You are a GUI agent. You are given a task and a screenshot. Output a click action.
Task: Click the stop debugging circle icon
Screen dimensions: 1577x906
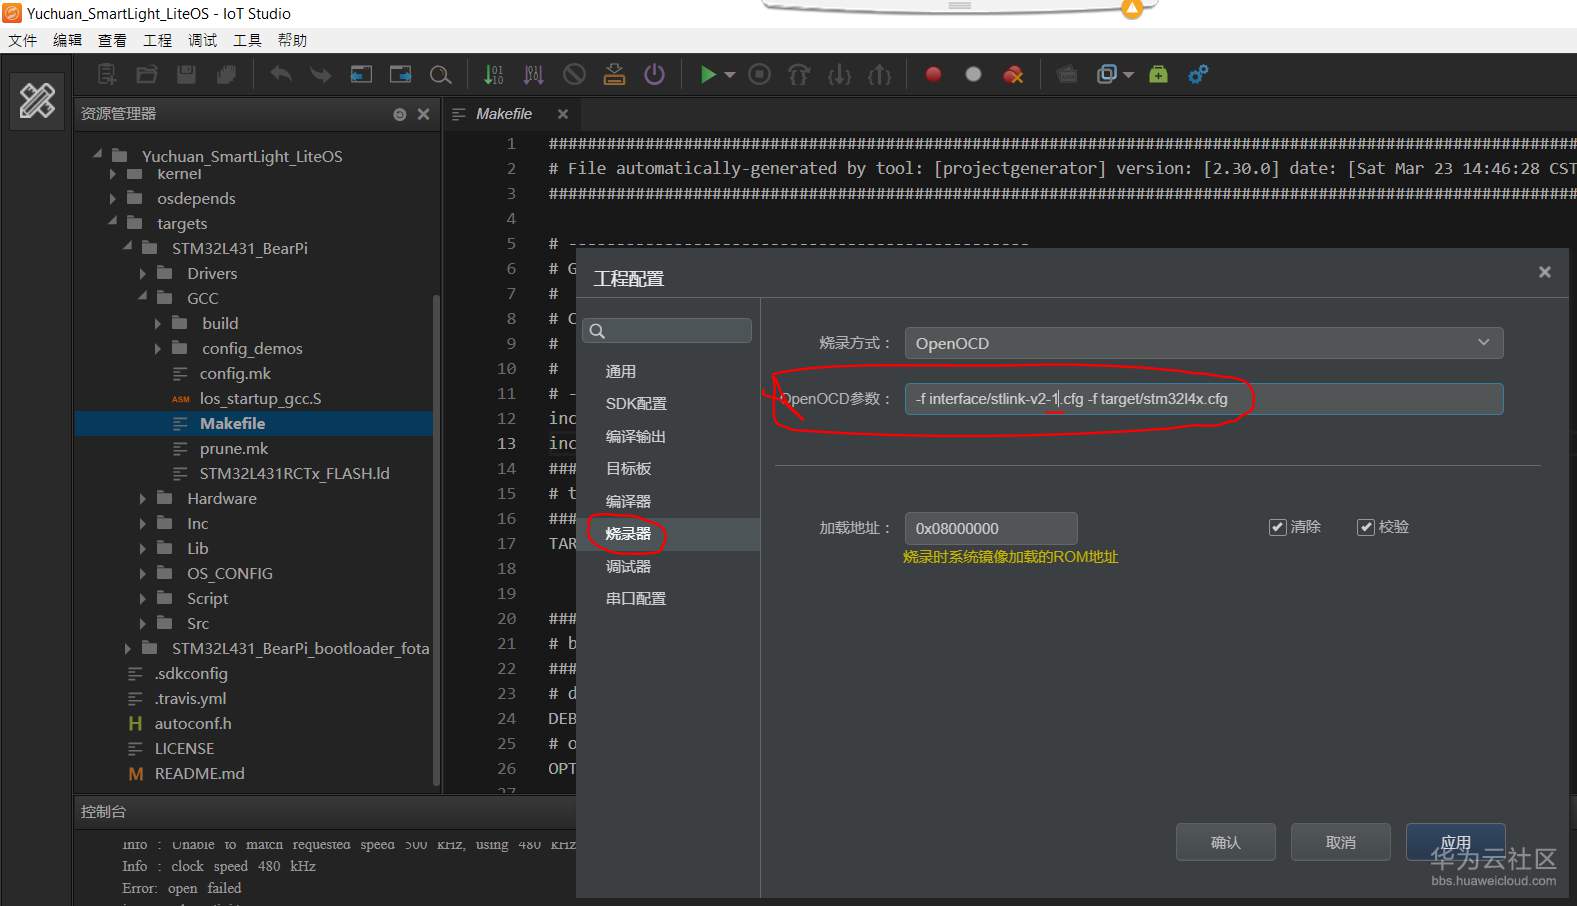coord(760,74)
